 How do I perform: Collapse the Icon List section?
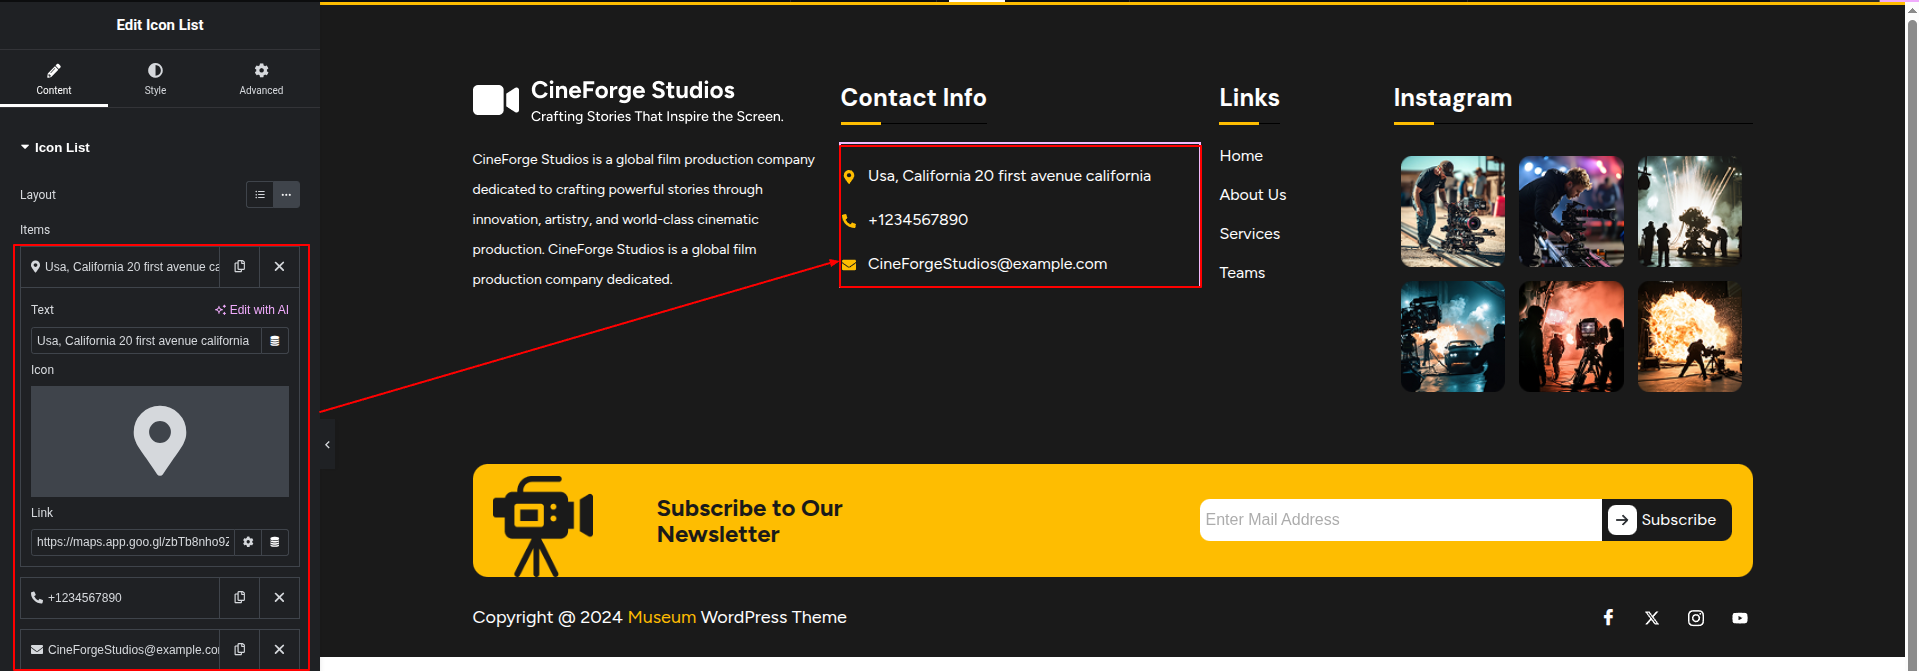tap(55, 148)
